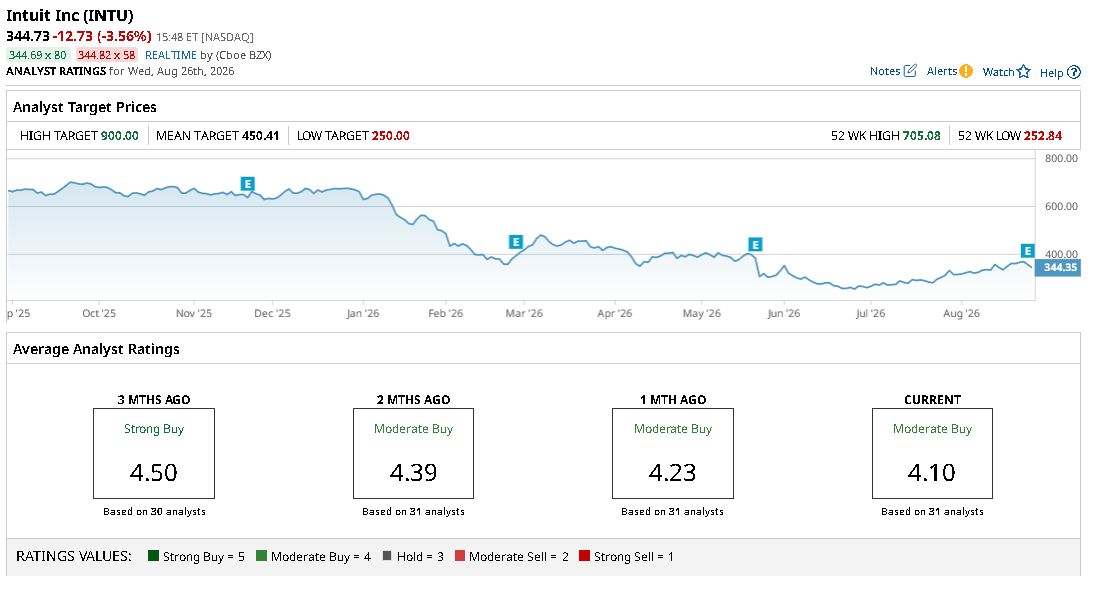Click the Average Analyst Ratings heading
Image resolution: width=1096 pixels, height=592 pixels.
96,349
